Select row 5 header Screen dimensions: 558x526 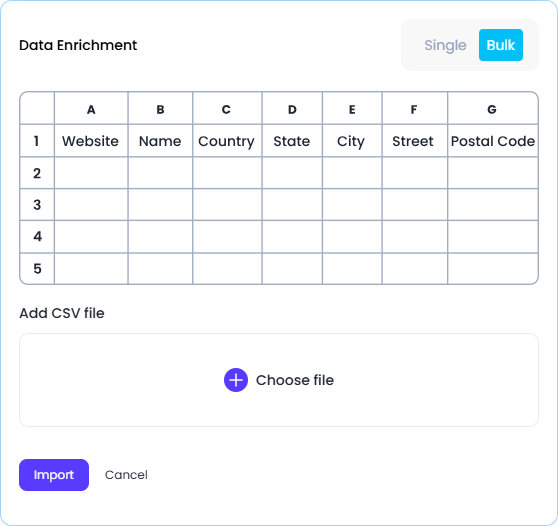(37, 268)
